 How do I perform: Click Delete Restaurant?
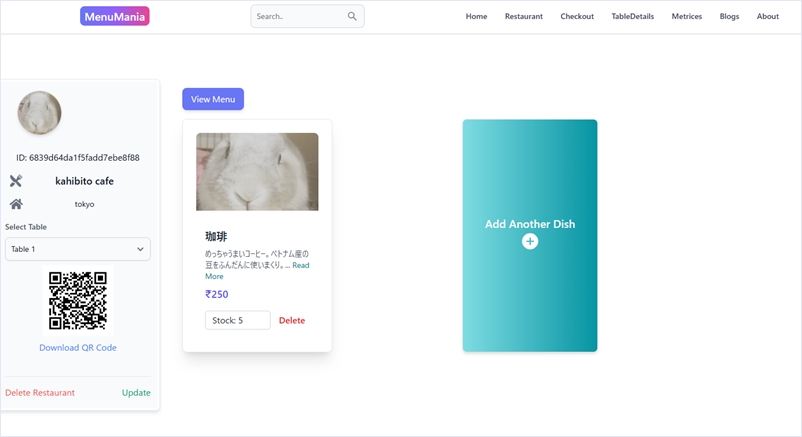click(x=40, y=393)
